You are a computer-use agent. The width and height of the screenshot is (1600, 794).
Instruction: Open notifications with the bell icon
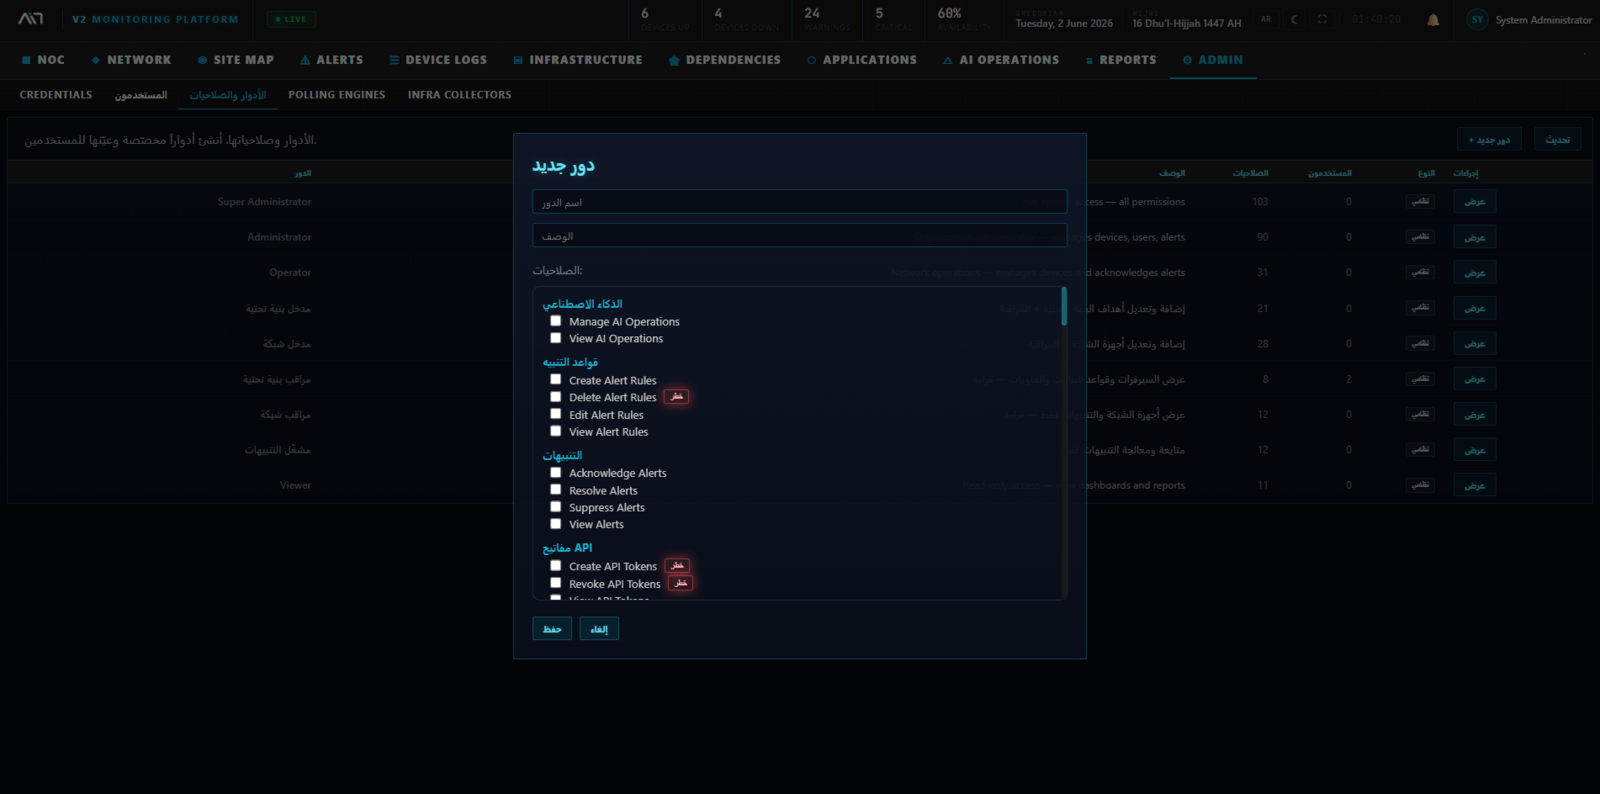1433,20
